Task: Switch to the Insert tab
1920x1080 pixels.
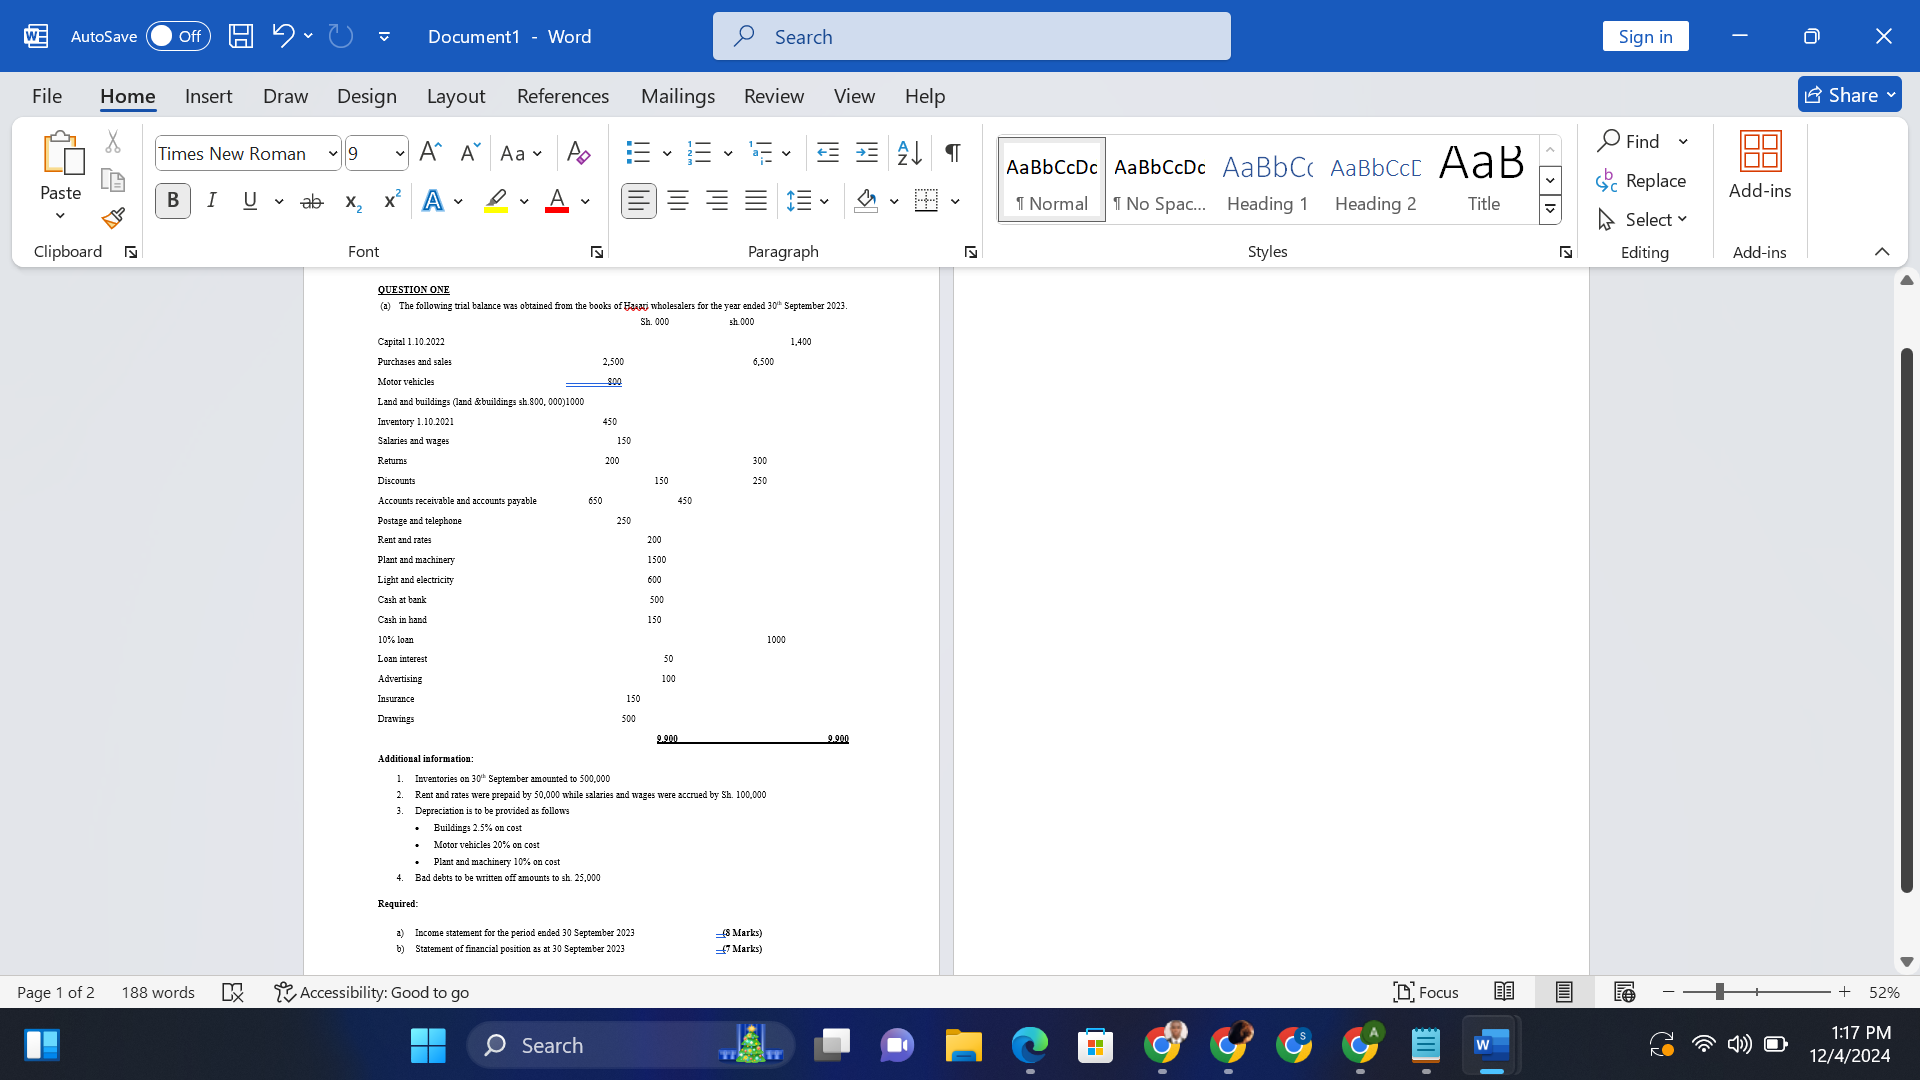Action: tap(208, 96)
